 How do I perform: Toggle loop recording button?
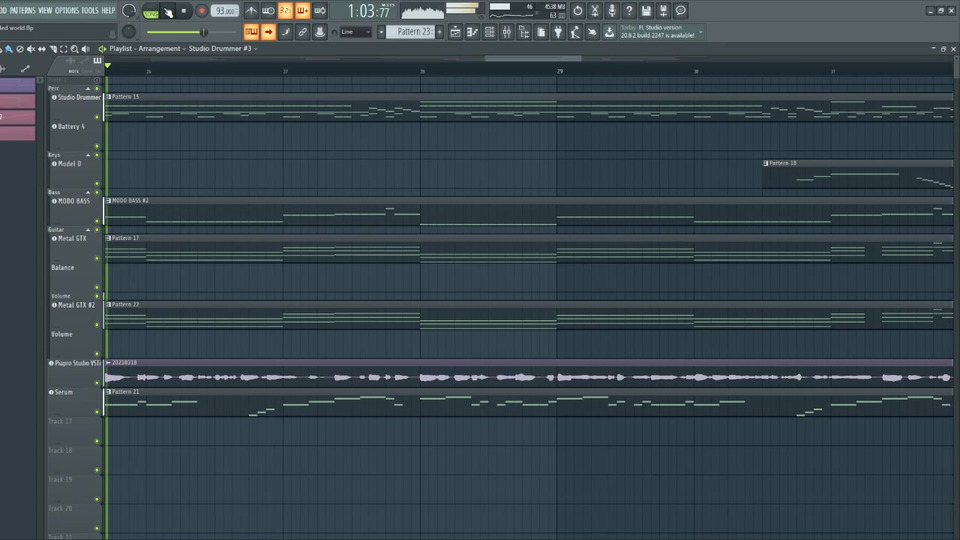point(320,10)
